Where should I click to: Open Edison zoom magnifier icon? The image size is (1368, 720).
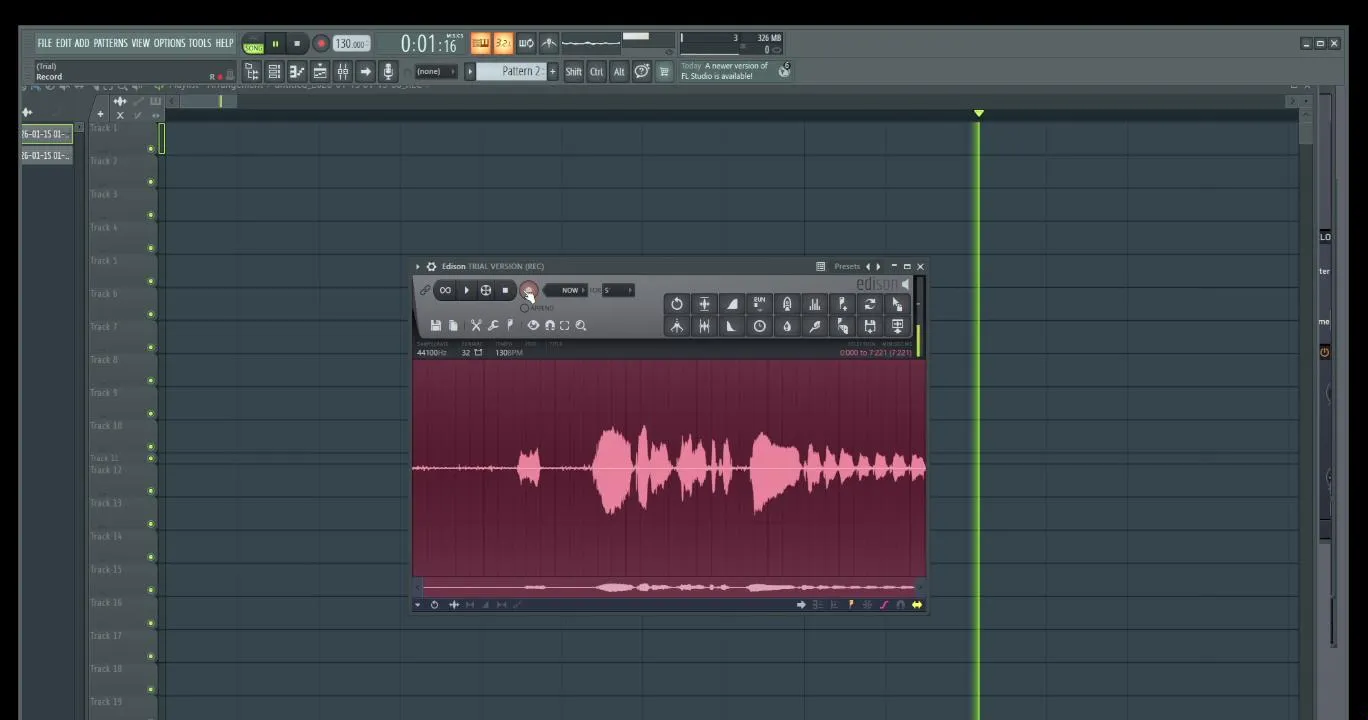pyautogui.click(x=581, y=325)
